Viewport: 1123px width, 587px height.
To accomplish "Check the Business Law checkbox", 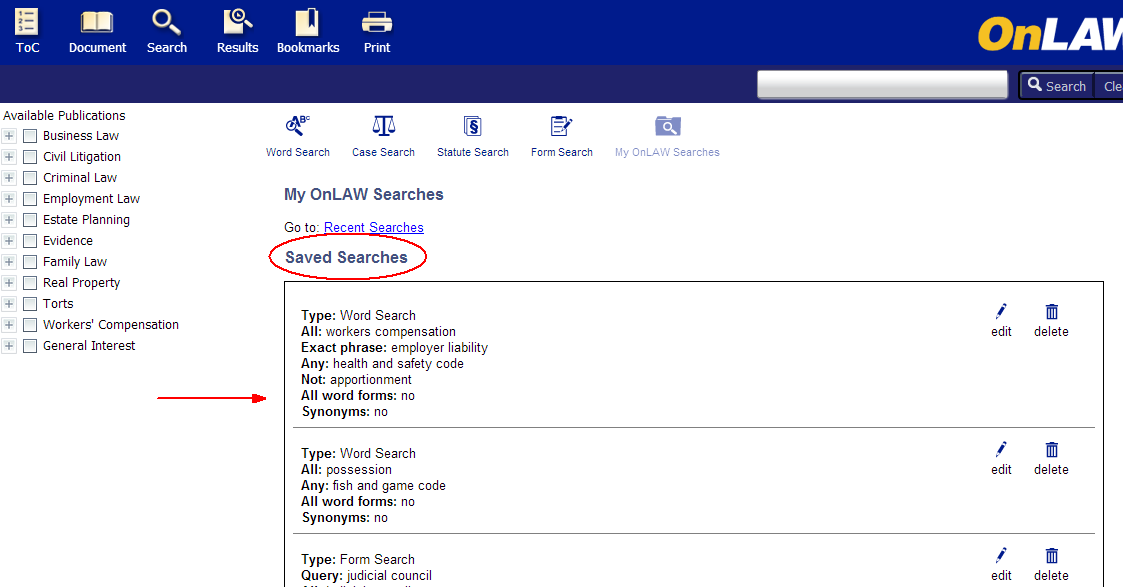I will pos(30,136).
